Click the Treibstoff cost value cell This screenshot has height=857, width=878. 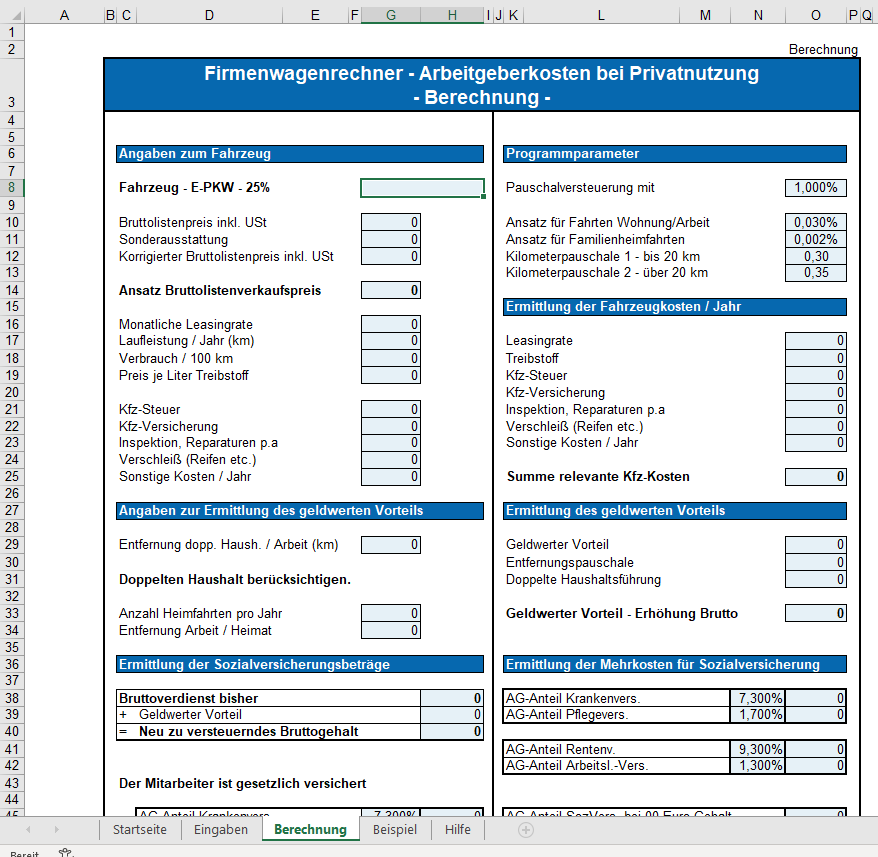coord(816,358)
